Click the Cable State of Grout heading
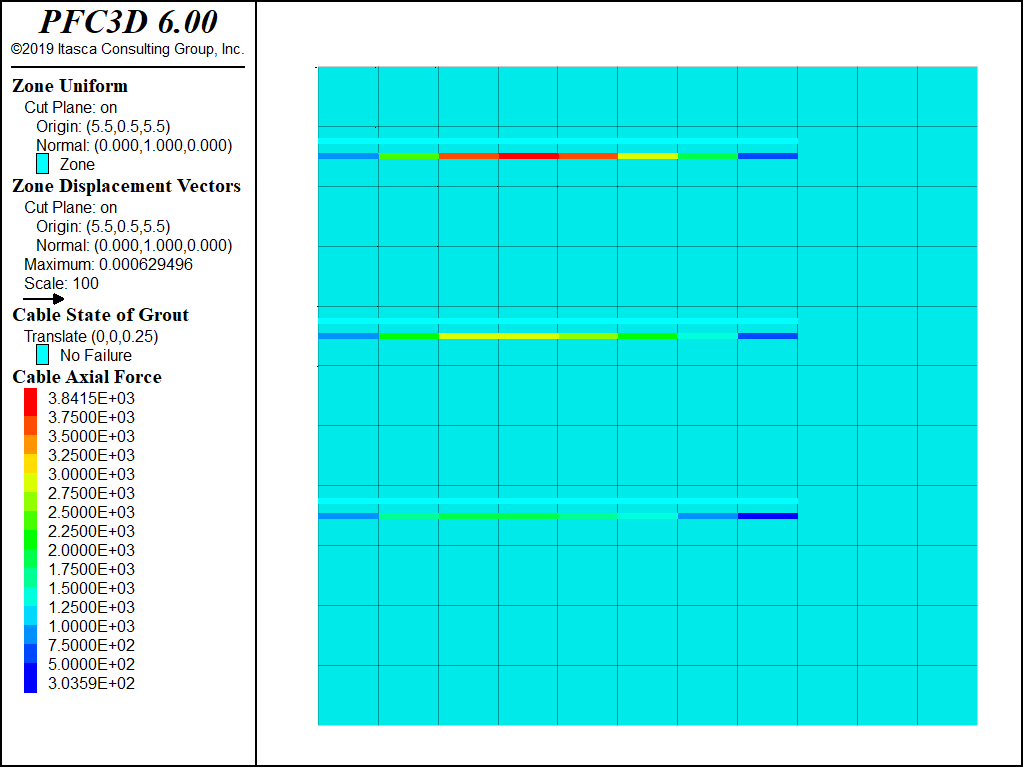 coord(101,315)
